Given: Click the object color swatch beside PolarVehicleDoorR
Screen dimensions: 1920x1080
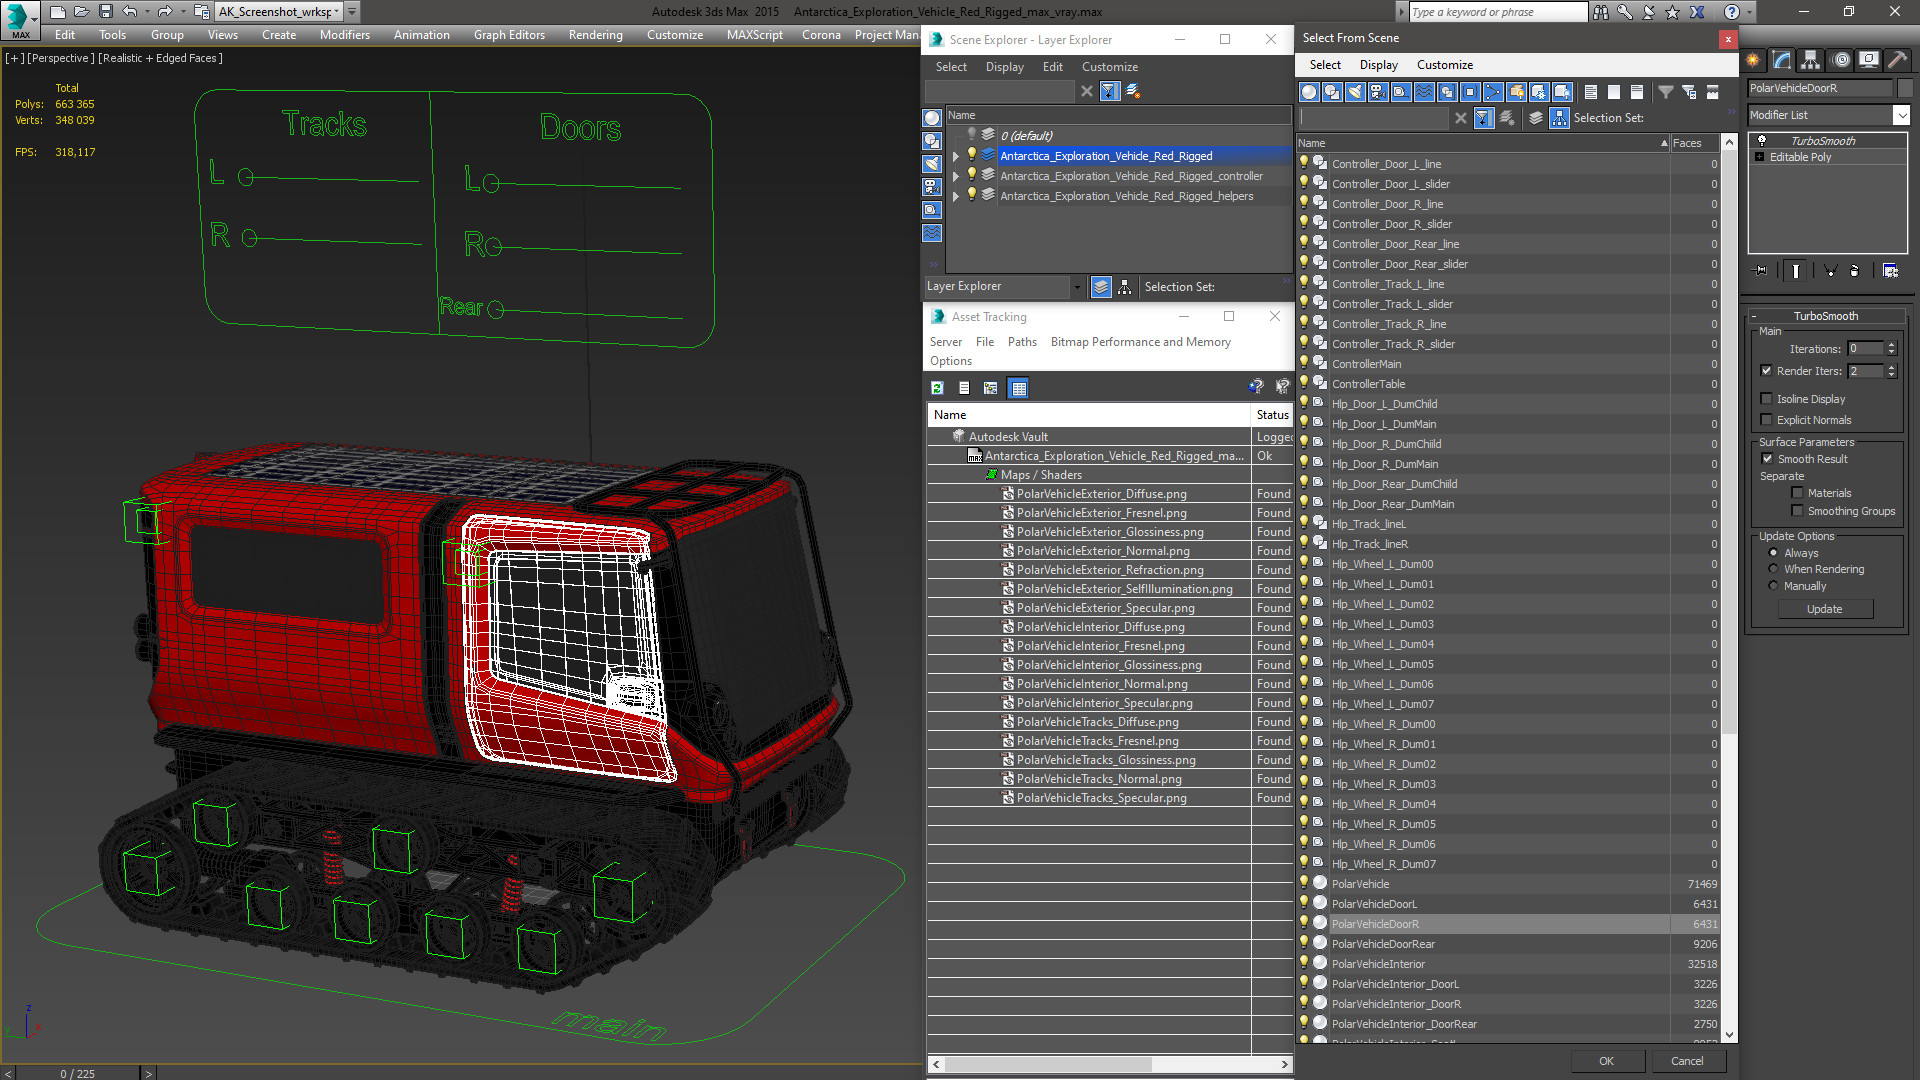Looking at the screenshot, I should click(1905, 88).
